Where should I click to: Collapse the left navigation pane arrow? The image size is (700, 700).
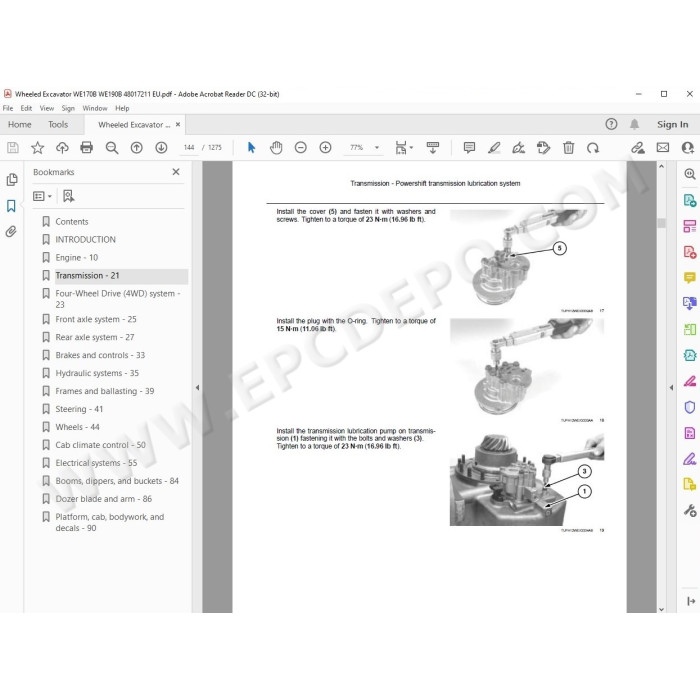point(197,388)
